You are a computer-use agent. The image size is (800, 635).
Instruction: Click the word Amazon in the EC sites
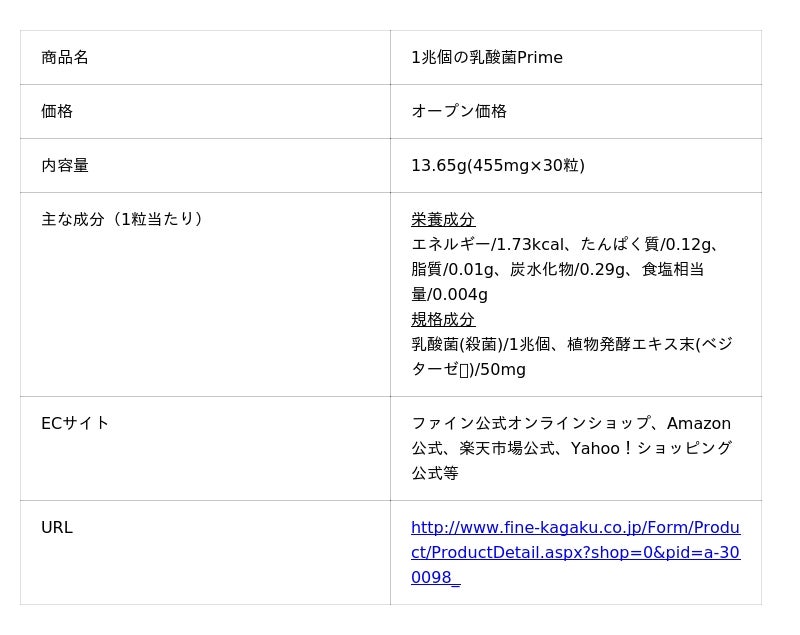tap(699, 423)
